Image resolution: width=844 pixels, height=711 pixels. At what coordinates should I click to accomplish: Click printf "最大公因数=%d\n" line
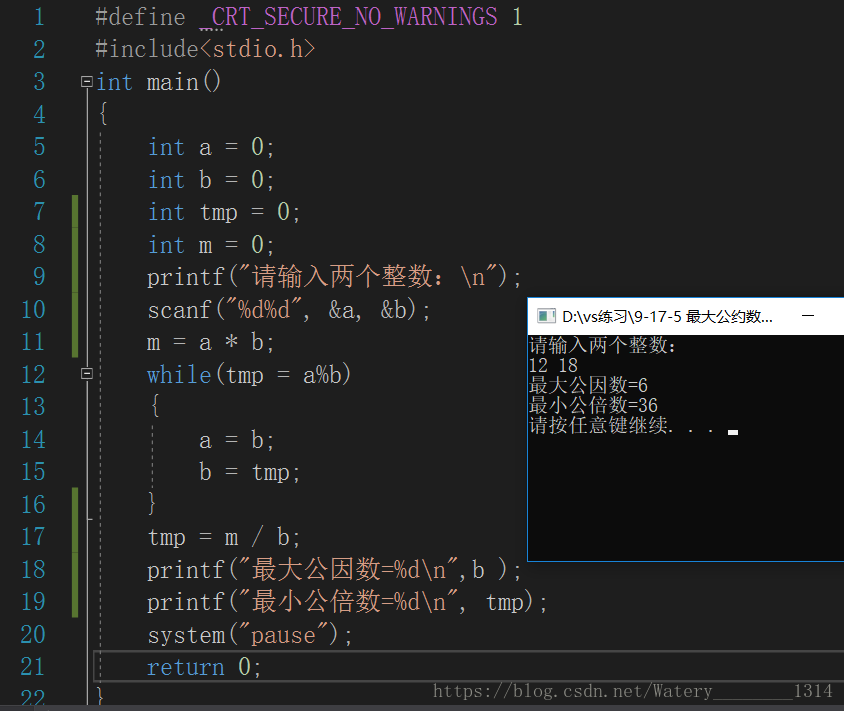click(x=334, y=570)
